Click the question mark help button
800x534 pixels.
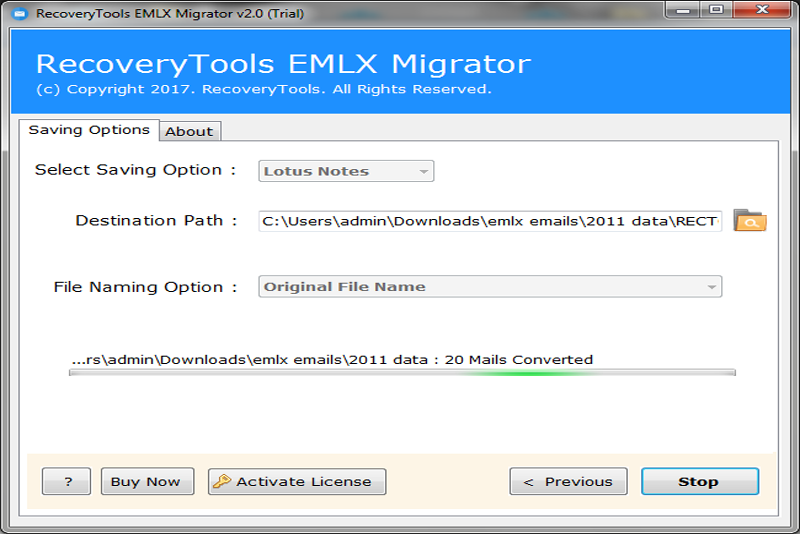pos(66,481)
